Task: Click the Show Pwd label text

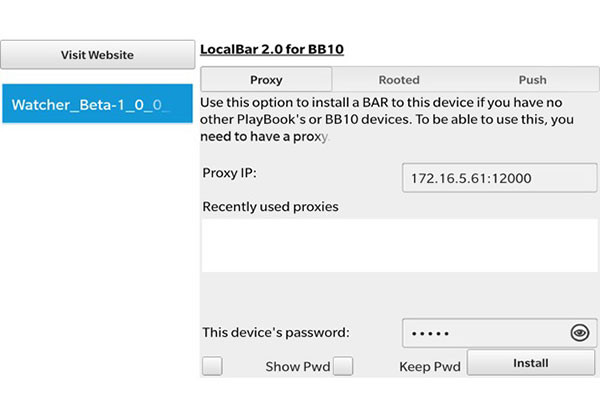Action: 298,367
